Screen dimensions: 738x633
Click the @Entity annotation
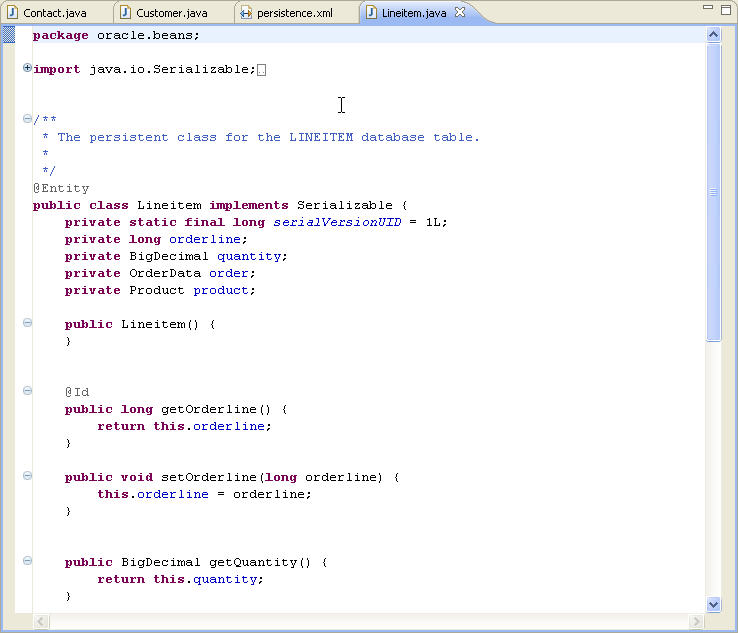click(x=61, y=188)
